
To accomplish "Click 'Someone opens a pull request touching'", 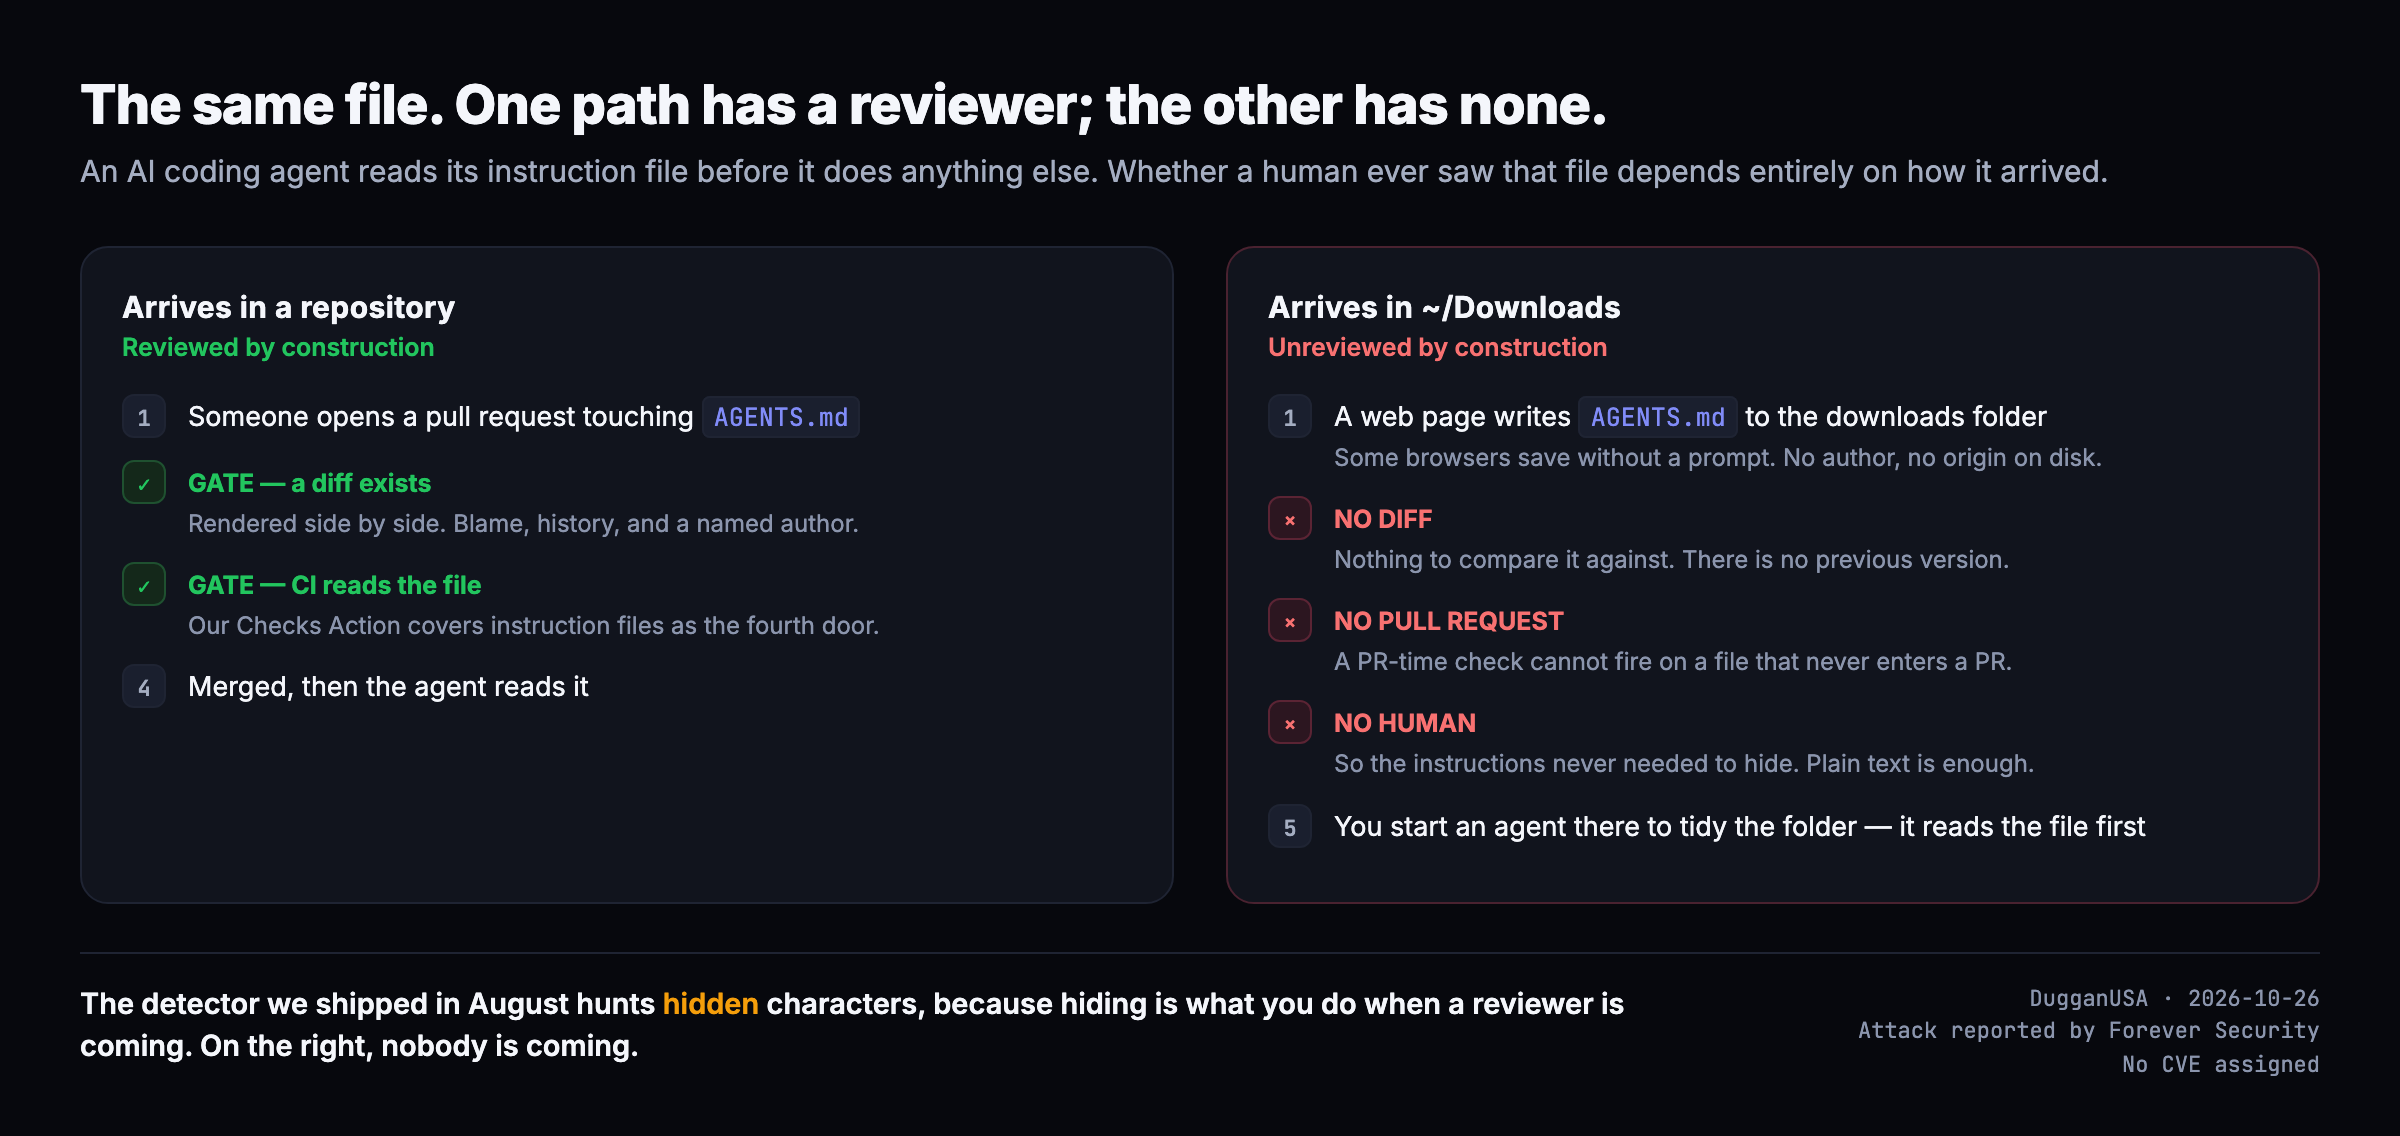I will (x=440, y=417).
